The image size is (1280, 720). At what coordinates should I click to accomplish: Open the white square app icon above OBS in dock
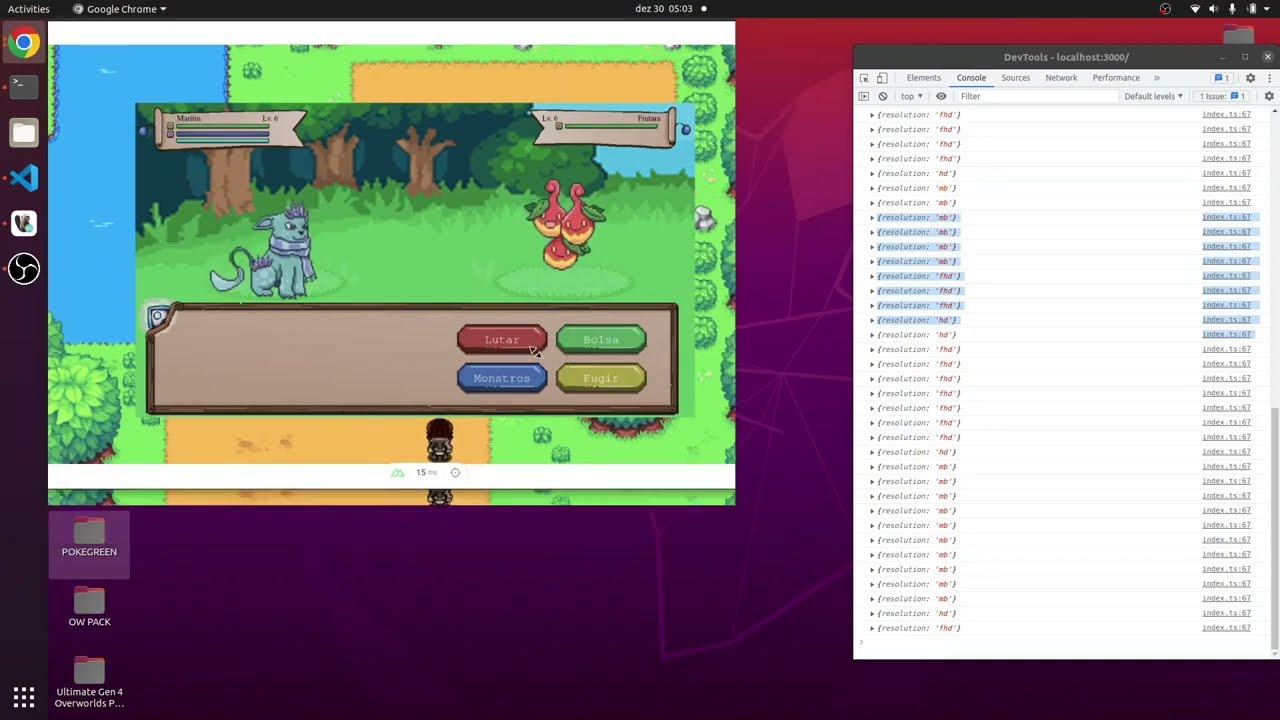pyautogui.click(x=24, y=223)
